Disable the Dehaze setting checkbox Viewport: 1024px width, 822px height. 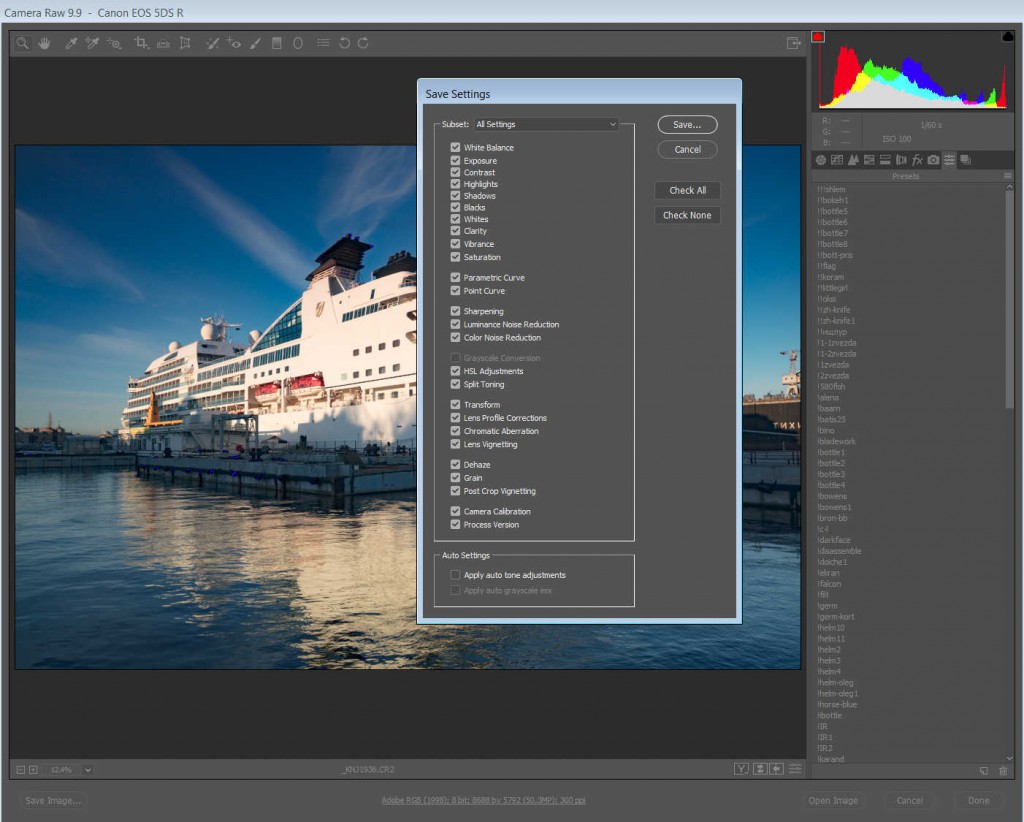point(456,465)
